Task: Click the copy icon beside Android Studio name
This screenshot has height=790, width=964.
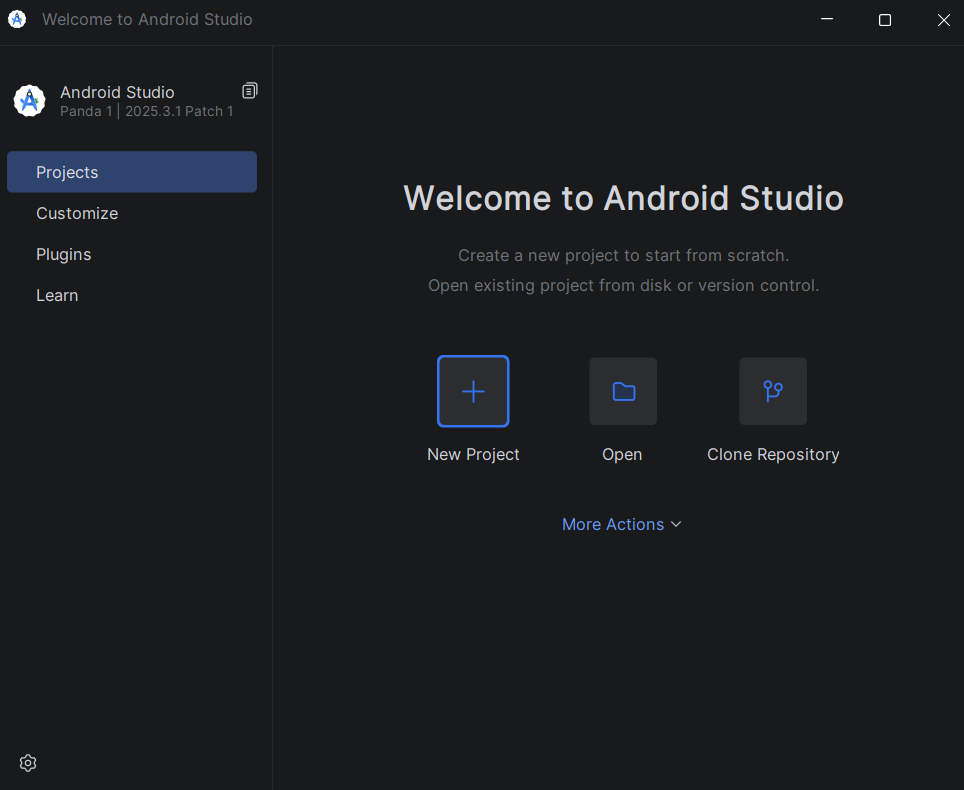Action: (x=250, y=91)
